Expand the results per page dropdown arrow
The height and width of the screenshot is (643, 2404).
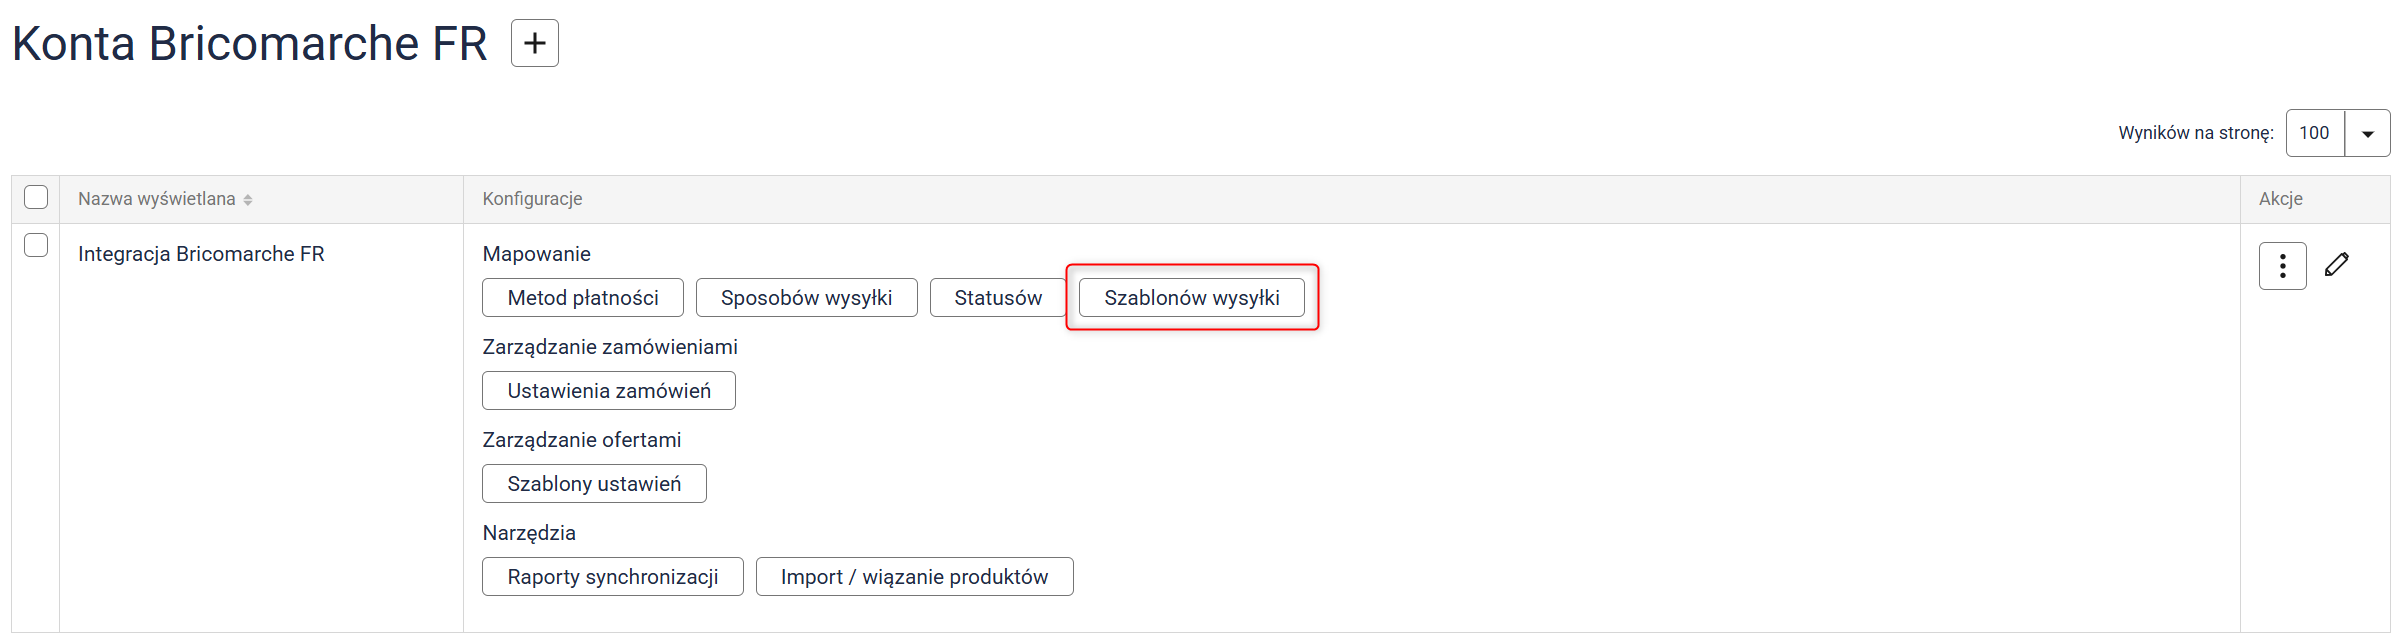point(2367,134)
